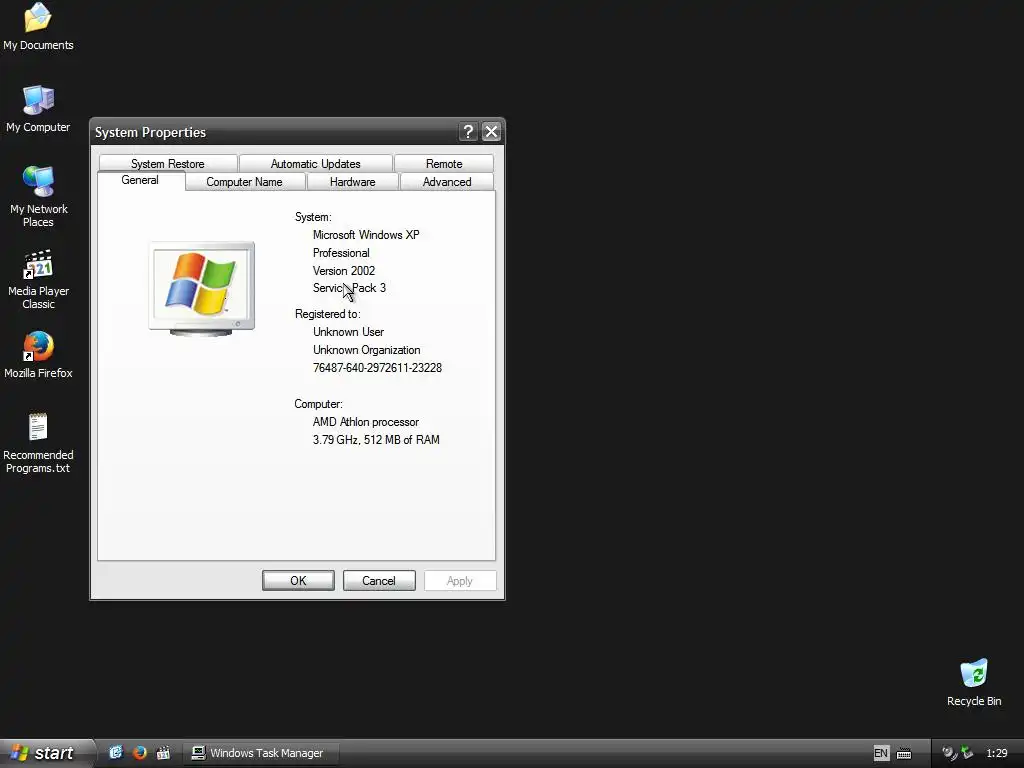The image size is (1024, 768).
Task: Click the taskbar clock showing 1:29
Action: (x=997, y=753)
